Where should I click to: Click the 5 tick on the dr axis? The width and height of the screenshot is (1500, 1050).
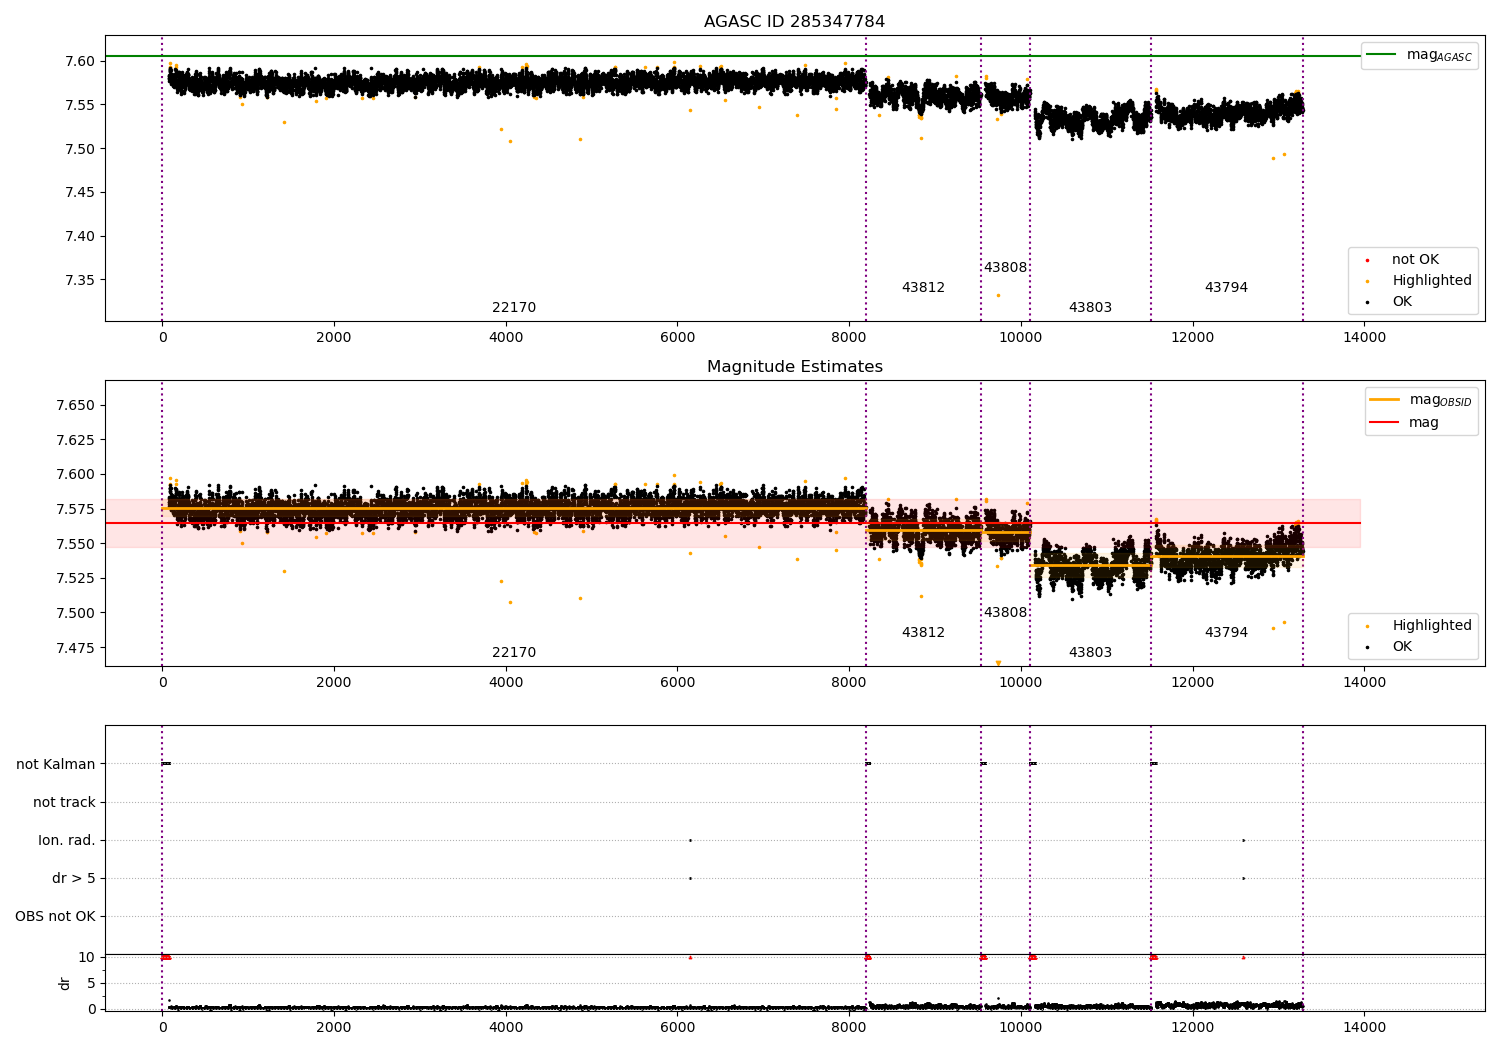coord(92,984)
